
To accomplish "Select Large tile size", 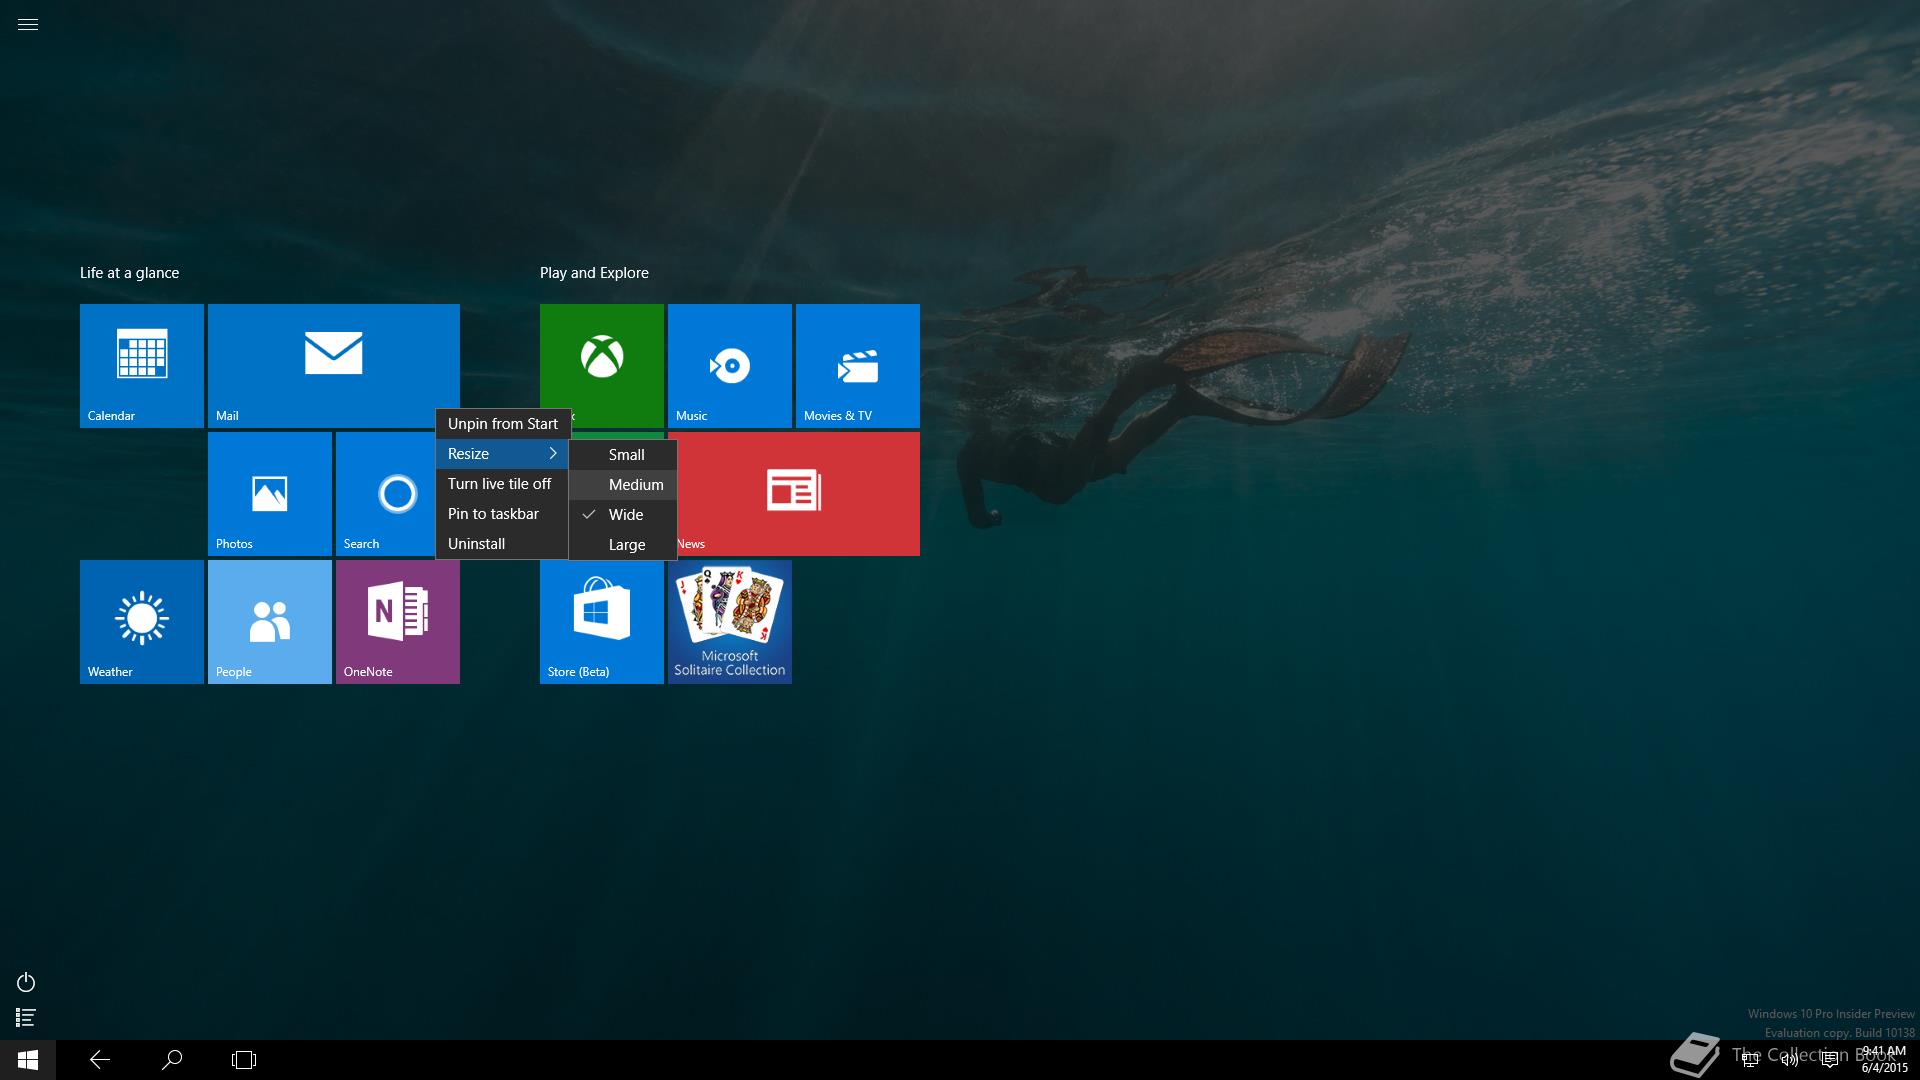I will [x=623, y=545].
